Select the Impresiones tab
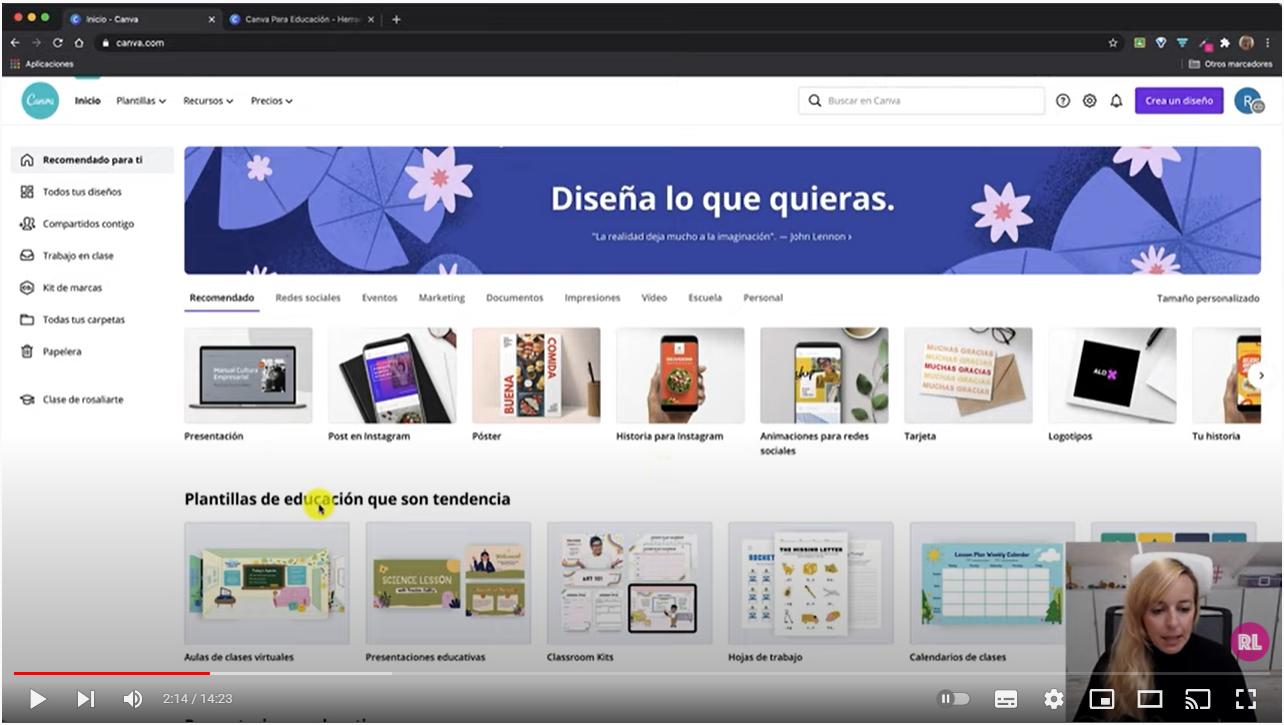Screen dimensions: 1284x725 point(592,298)
